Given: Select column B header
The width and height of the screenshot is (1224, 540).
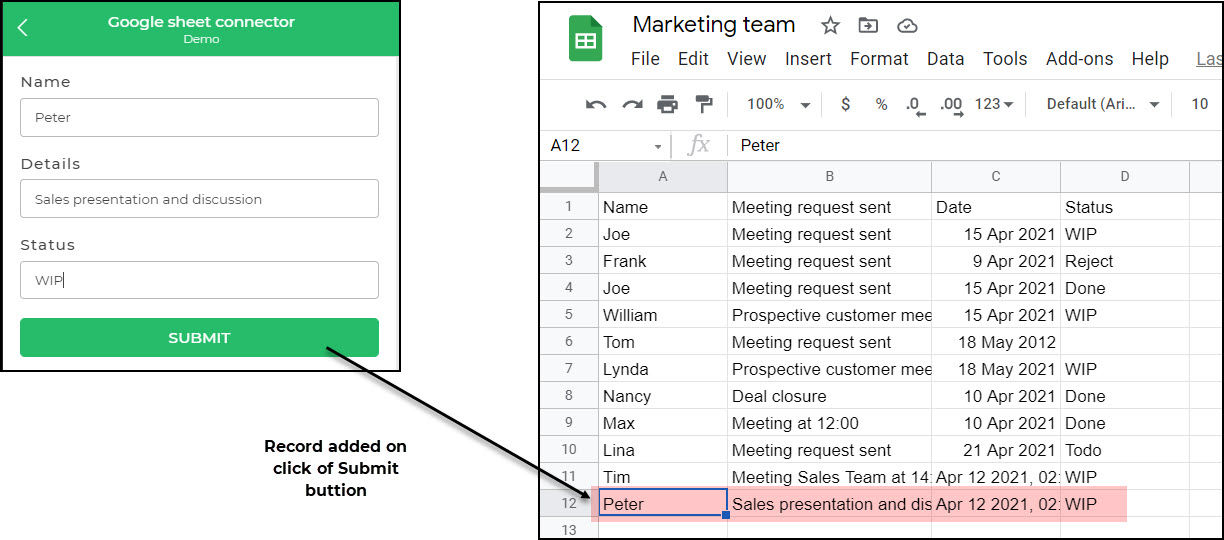Looking at the screenshot, I should click(829, 177).
